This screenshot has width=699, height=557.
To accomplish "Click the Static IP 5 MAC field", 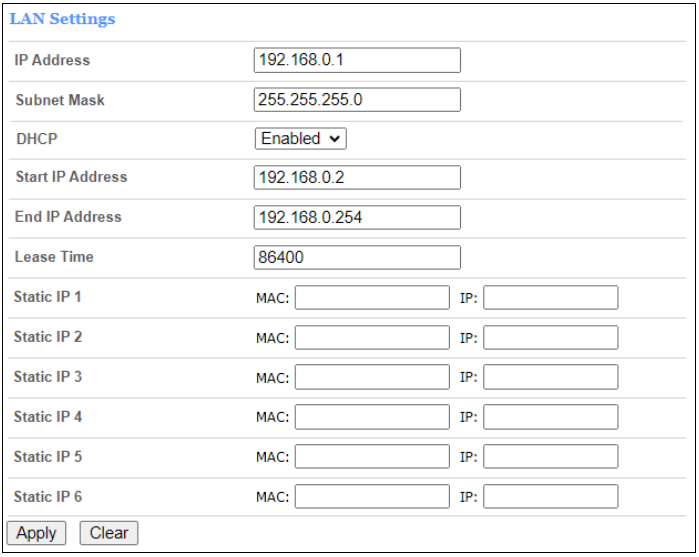I will click(x=372, y=457).
